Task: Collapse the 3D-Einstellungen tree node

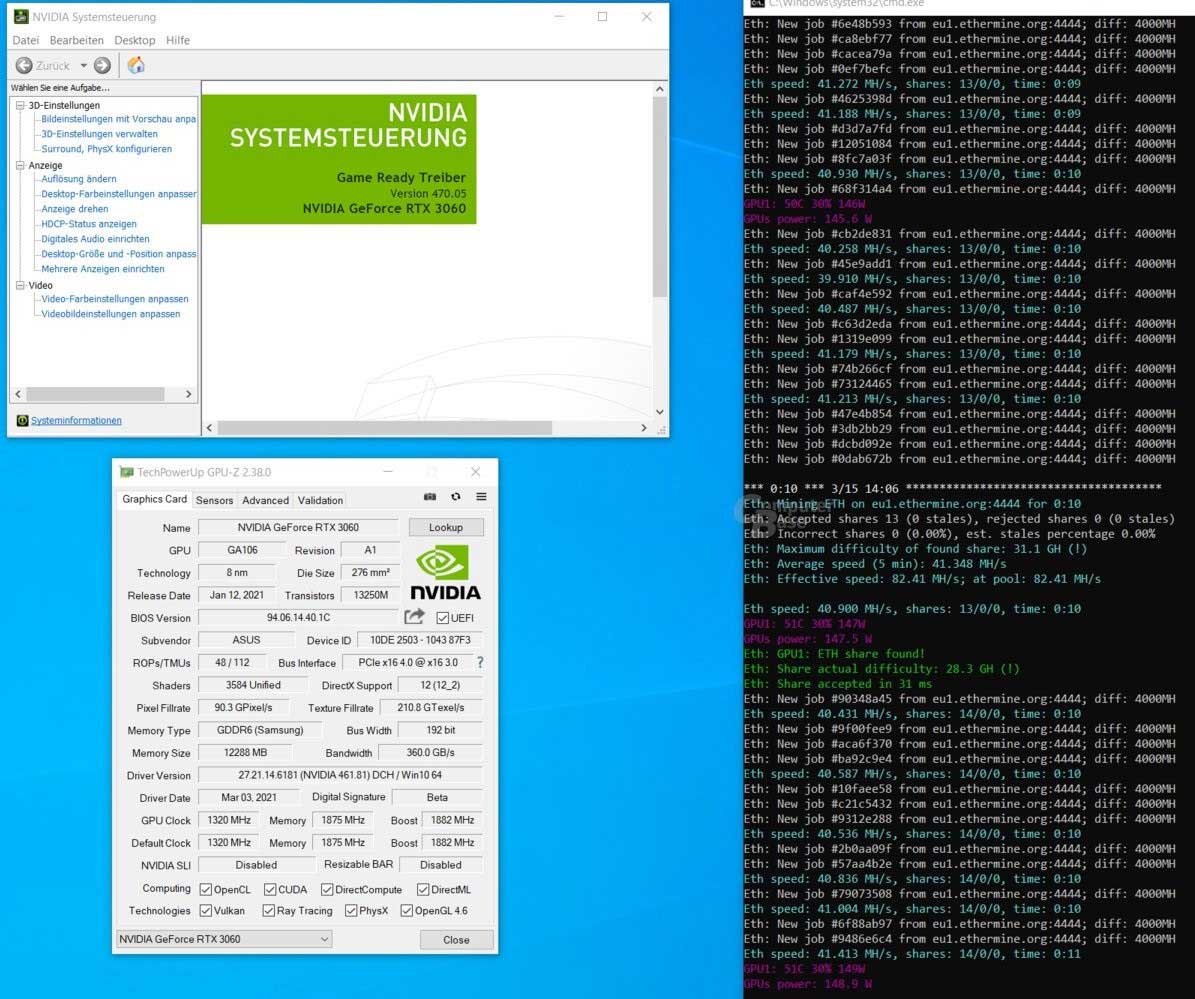Action: (x=21, y=105)
